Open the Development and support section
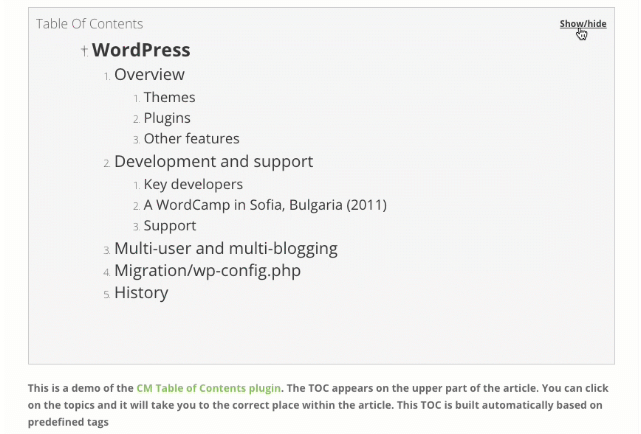 [213, 161]
